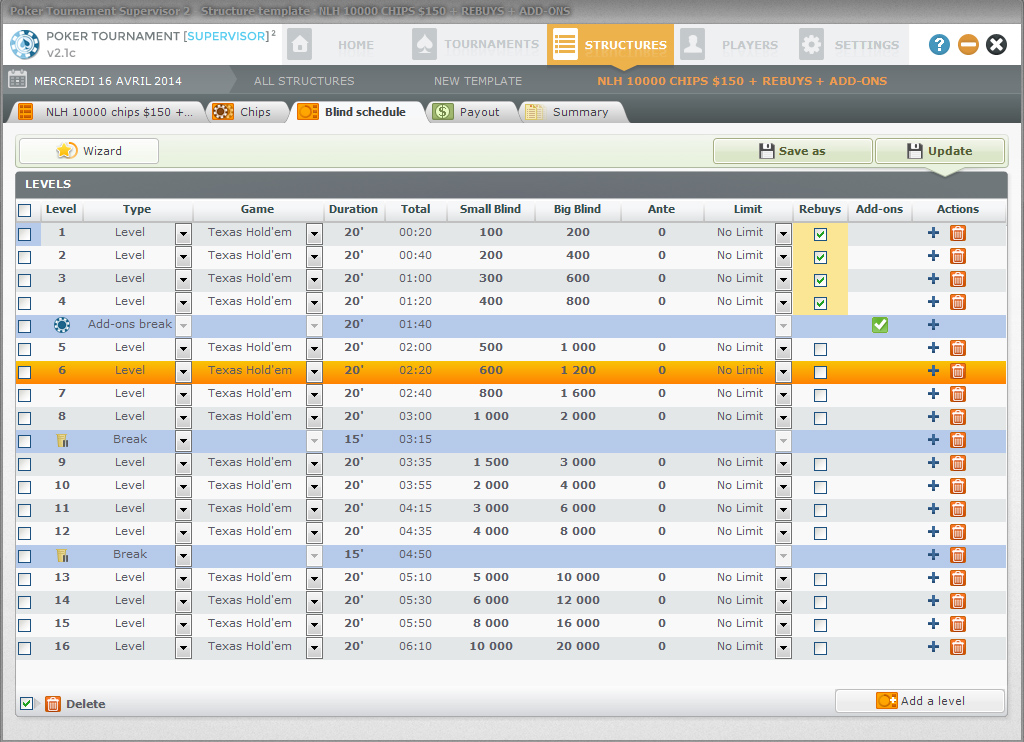Enable Rebuys checkbox for level 5
This screenshot has width=1024, height=742.
[820, 349]
